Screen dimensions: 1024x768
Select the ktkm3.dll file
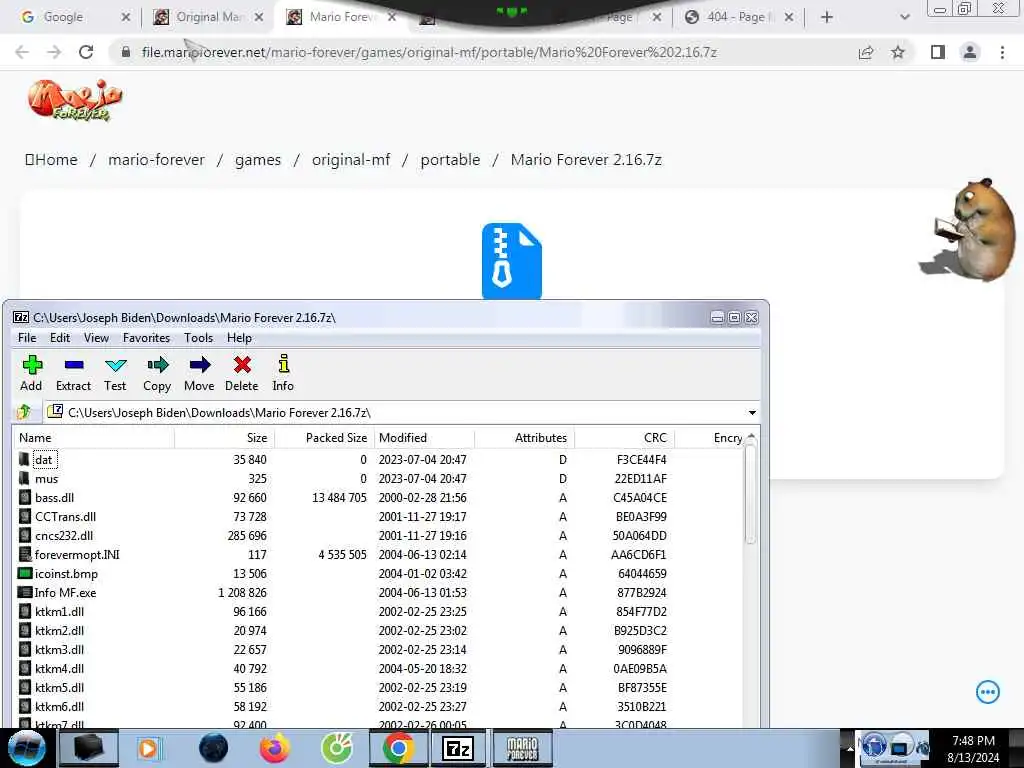coord(377,649)
